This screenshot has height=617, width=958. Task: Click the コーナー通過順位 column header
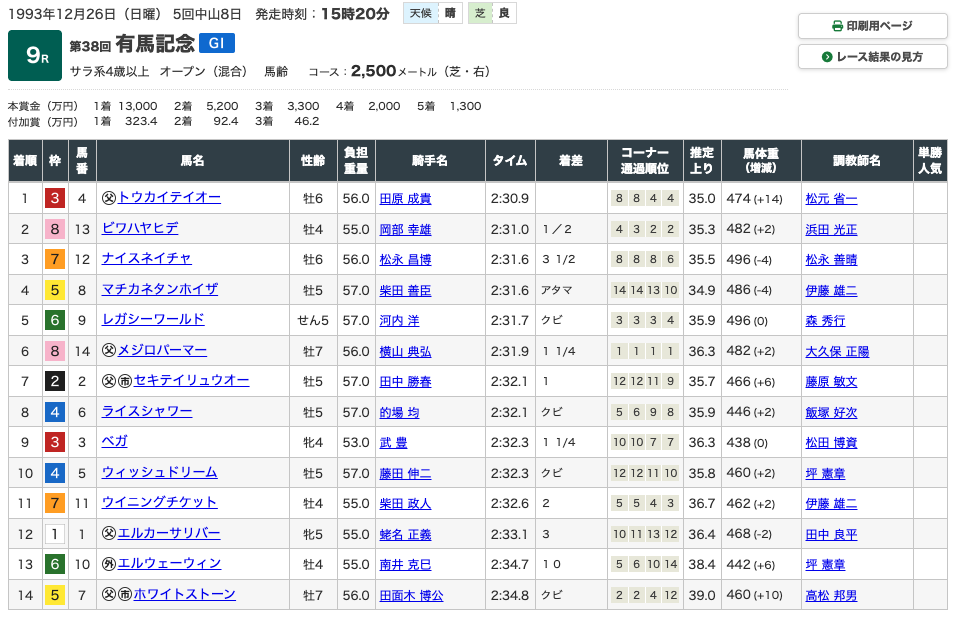pyautogui.click(x=644, y=161)
